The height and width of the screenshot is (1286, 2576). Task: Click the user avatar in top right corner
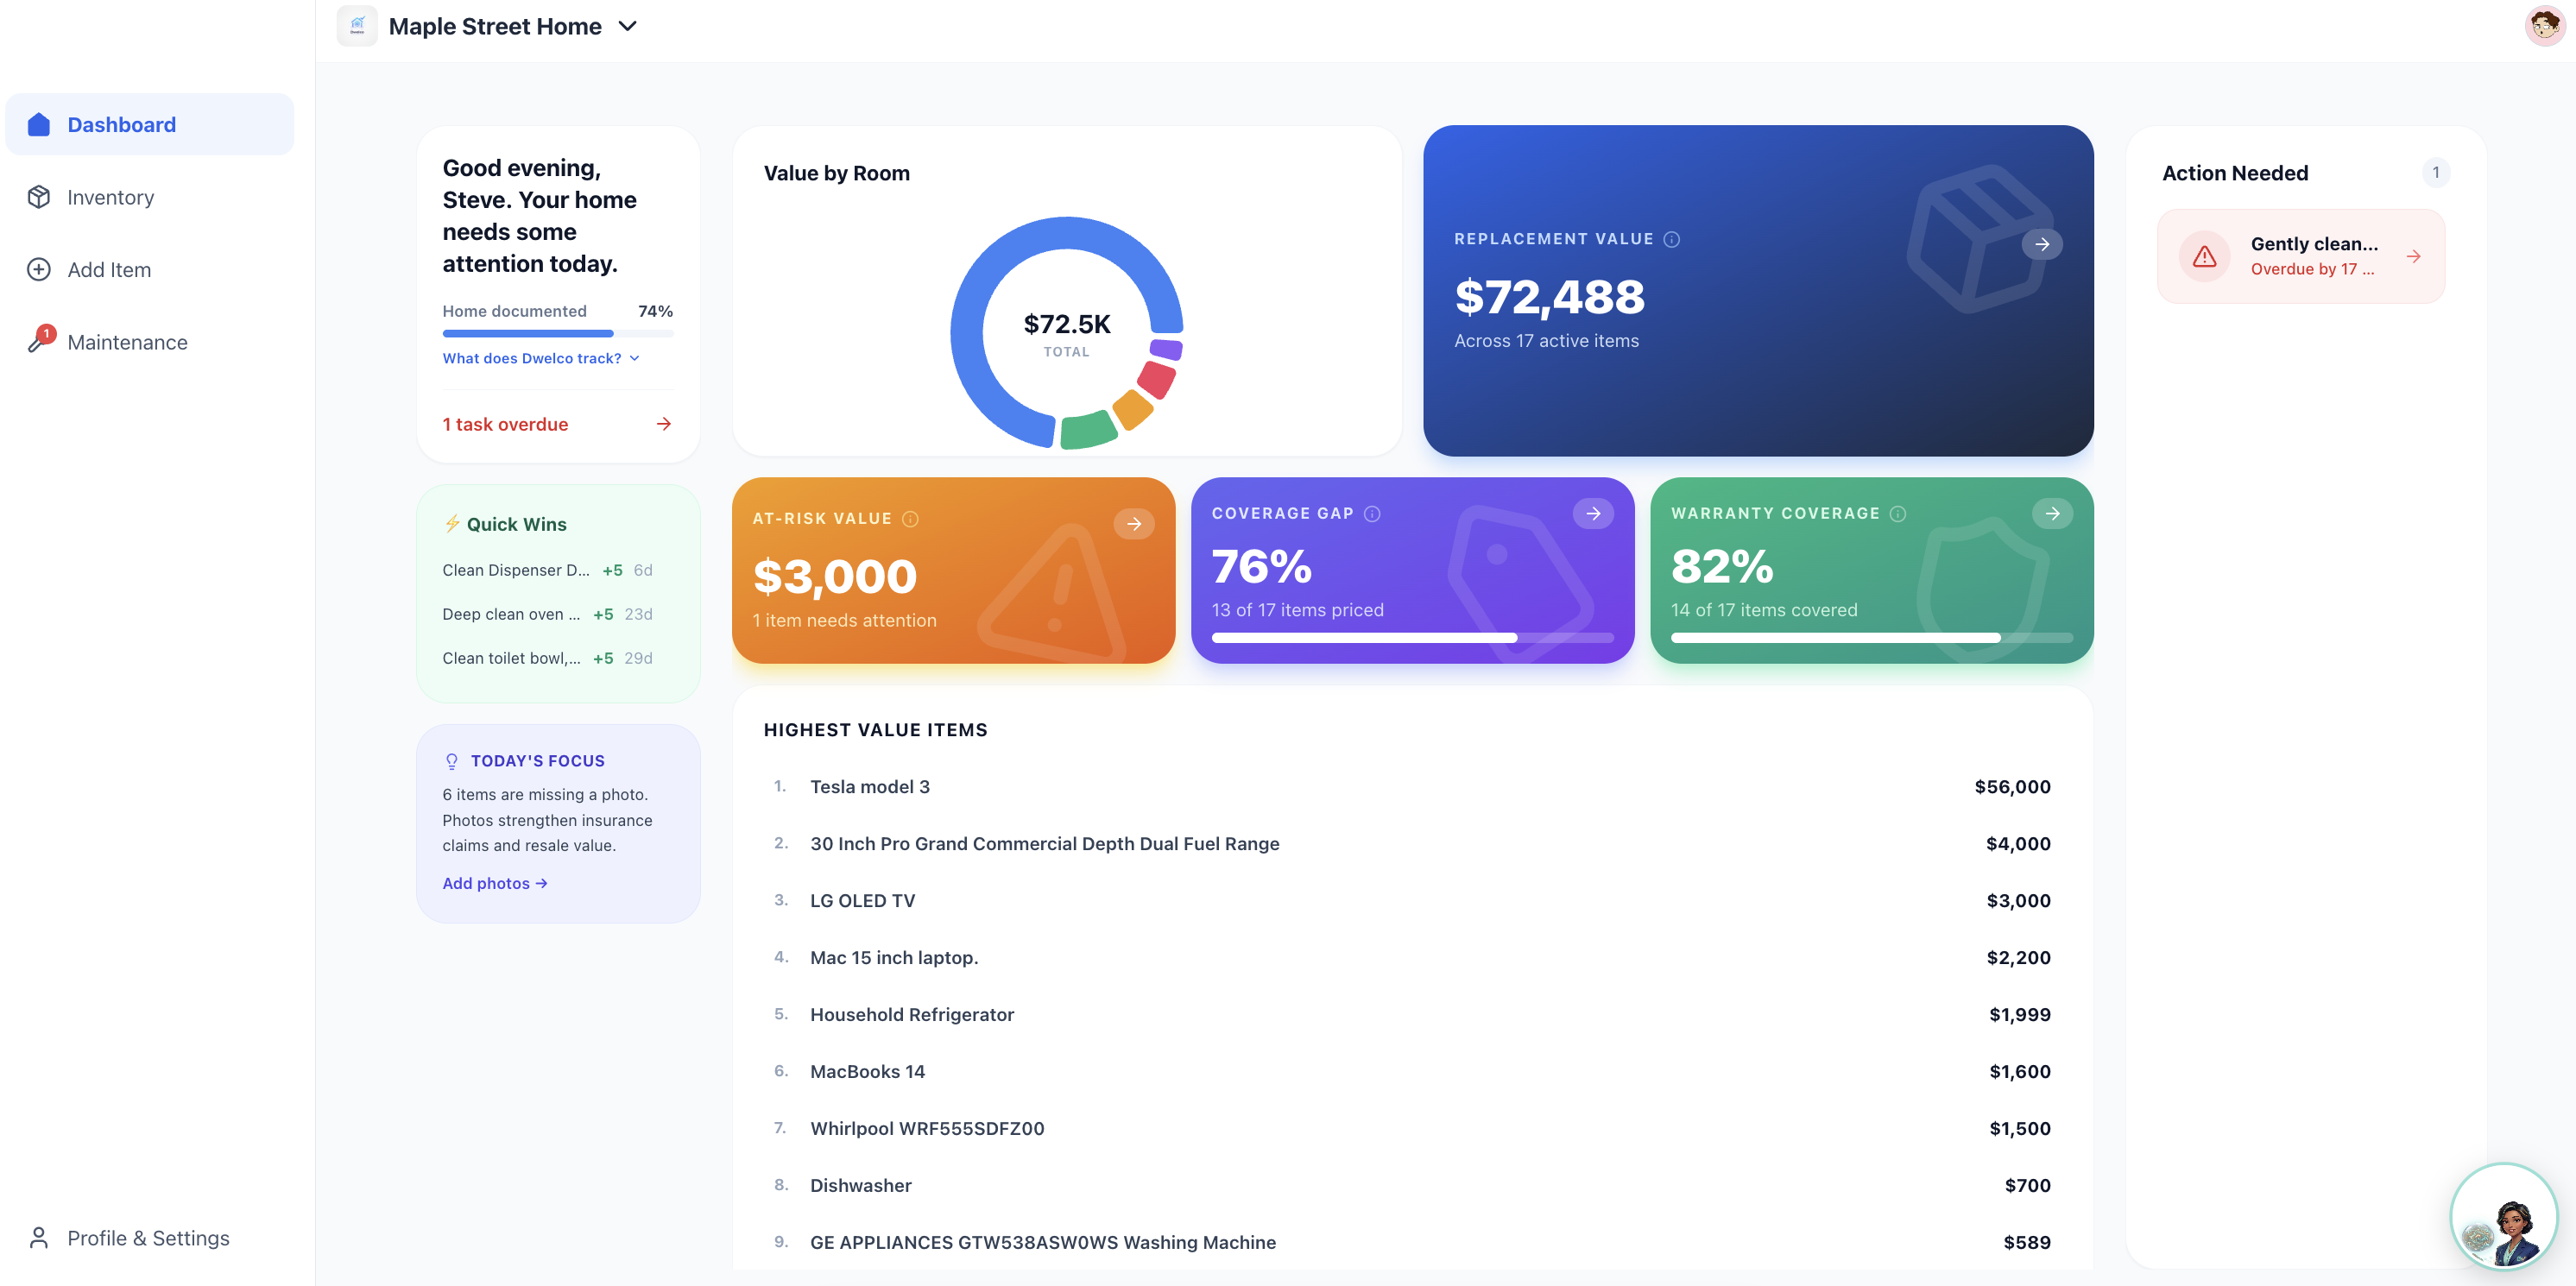[x=2544, y=24]
